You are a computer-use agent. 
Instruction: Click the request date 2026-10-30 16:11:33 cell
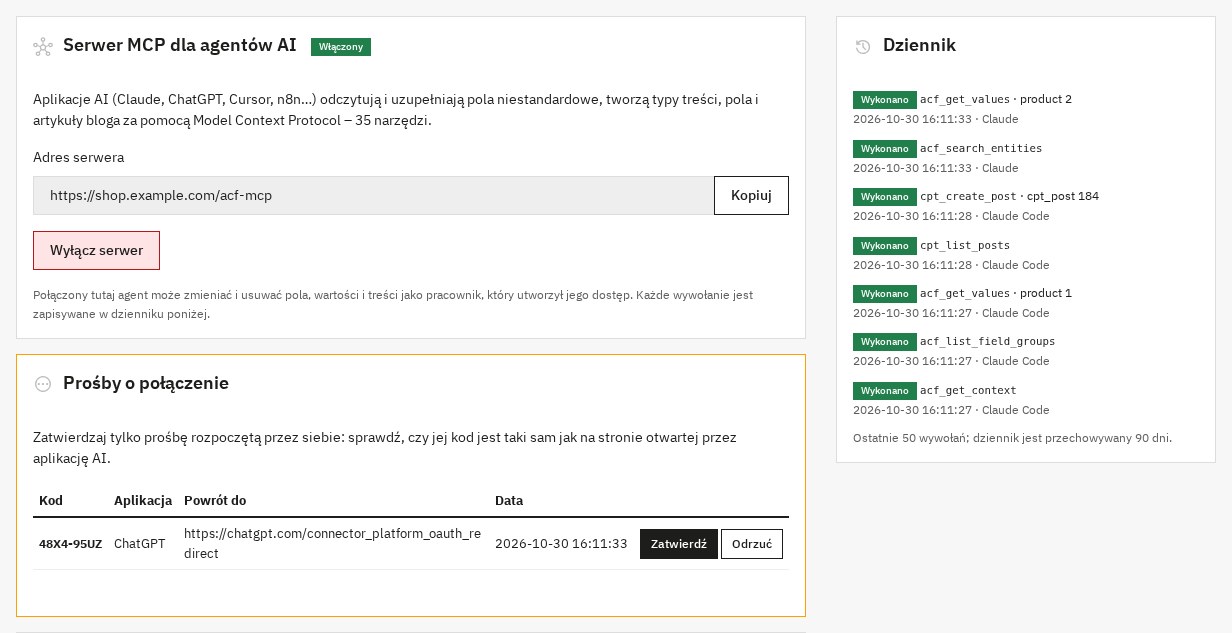561,544
